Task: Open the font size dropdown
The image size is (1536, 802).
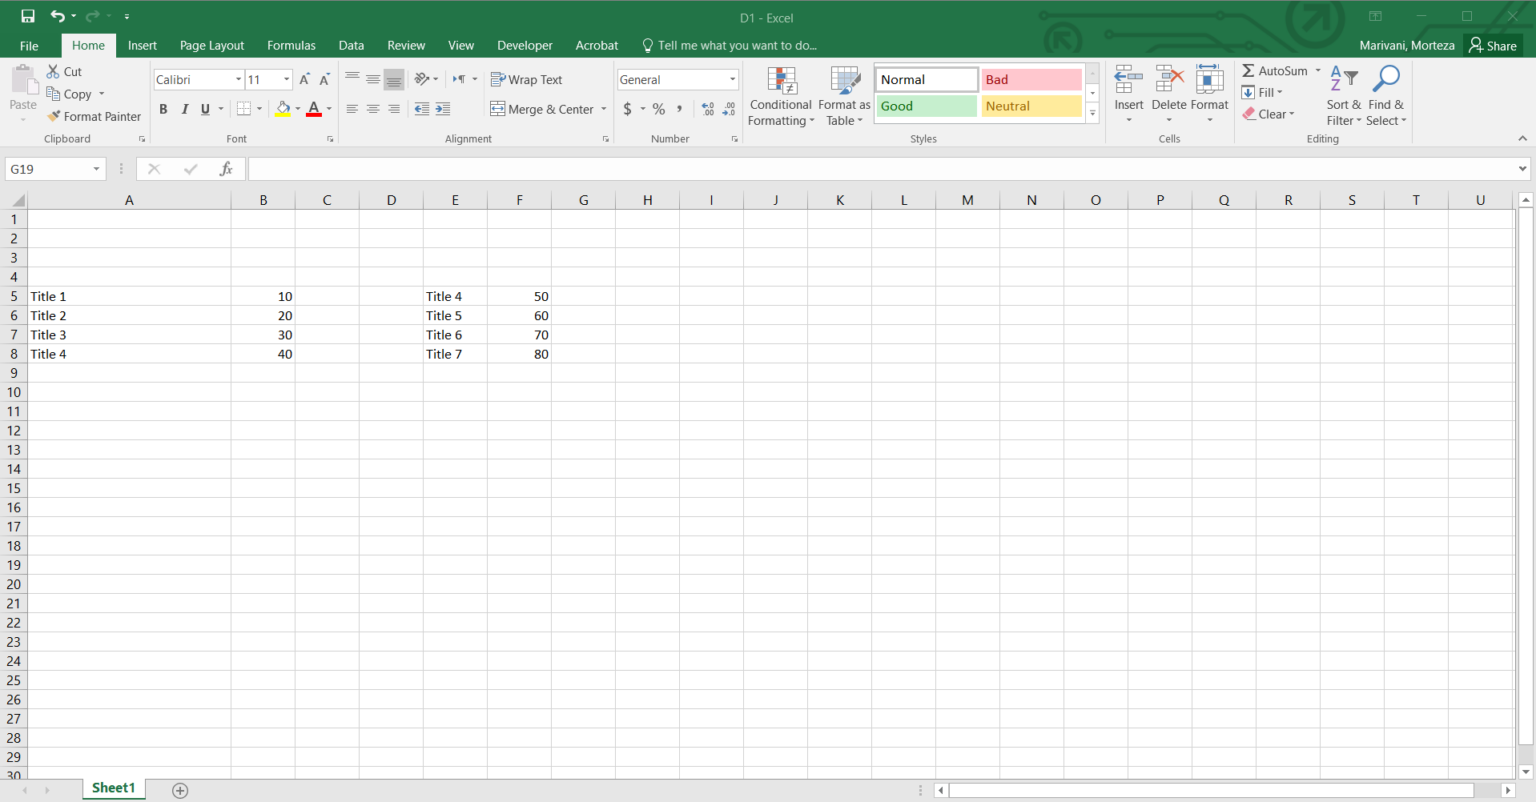Action: point(287,79)
